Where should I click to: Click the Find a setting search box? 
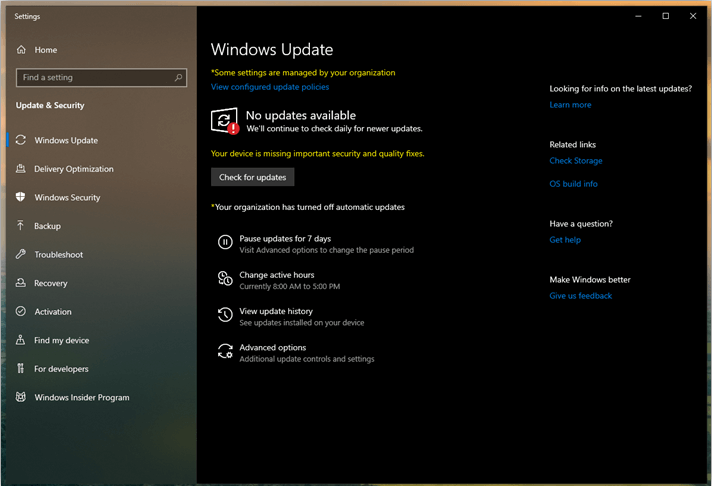click(x=95, y=77)
